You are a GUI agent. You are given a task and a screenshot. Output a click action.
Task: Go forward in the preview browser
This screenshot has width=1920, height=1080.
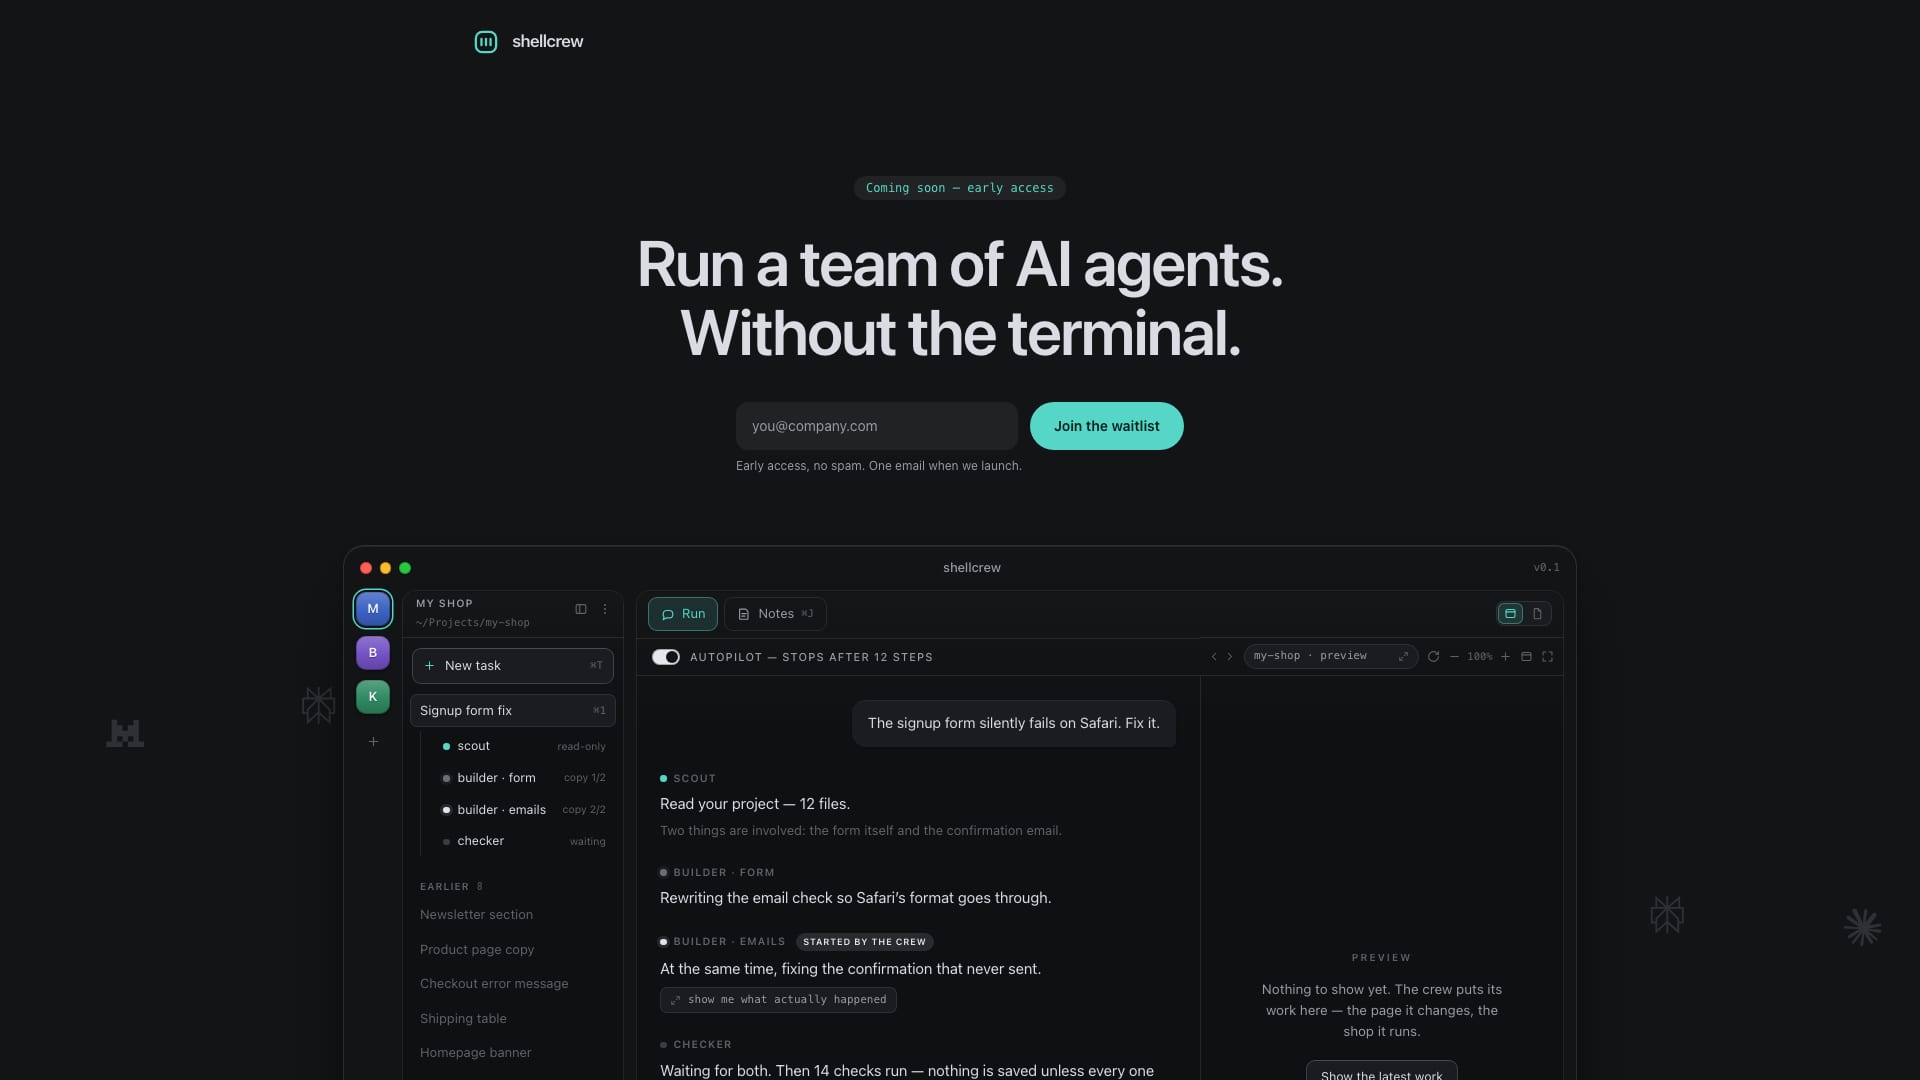pyautogui.click(x=1230, y=657)
